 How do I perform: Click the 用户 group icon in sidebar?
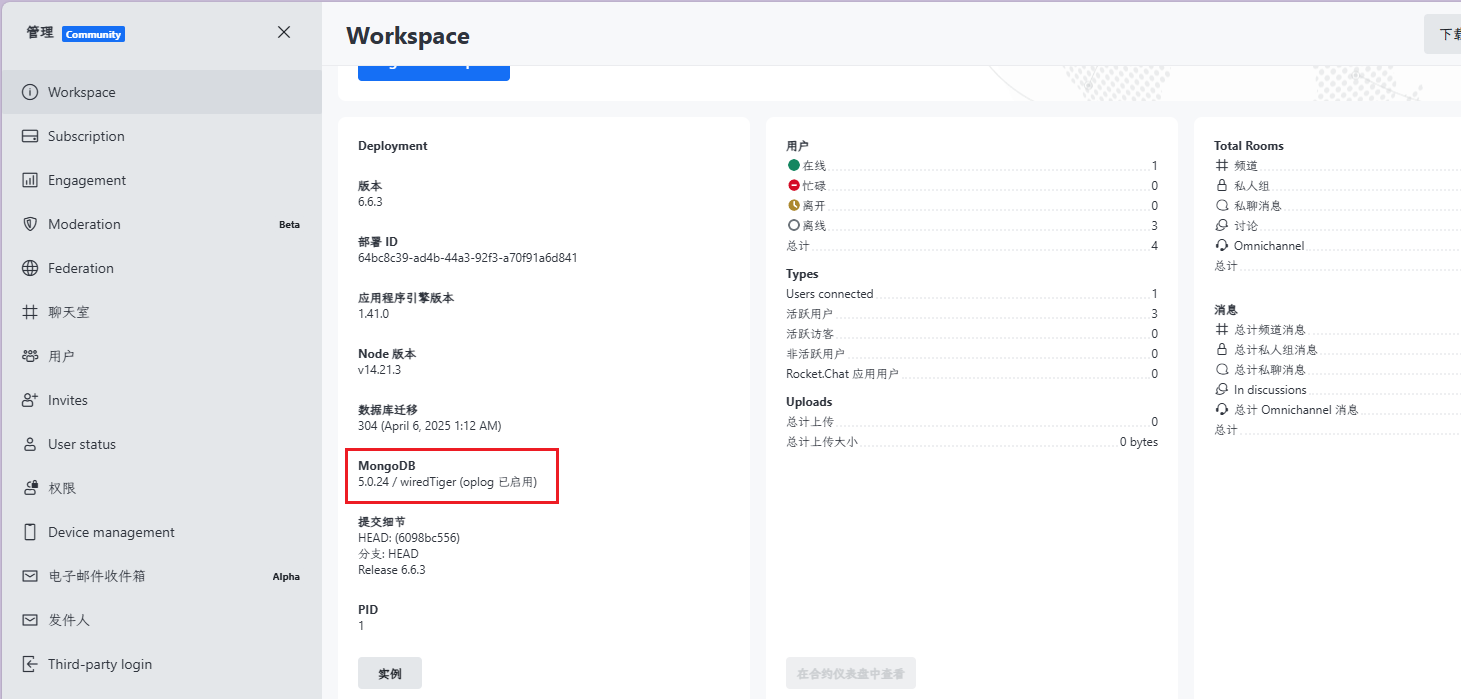(x=30, y=356)
